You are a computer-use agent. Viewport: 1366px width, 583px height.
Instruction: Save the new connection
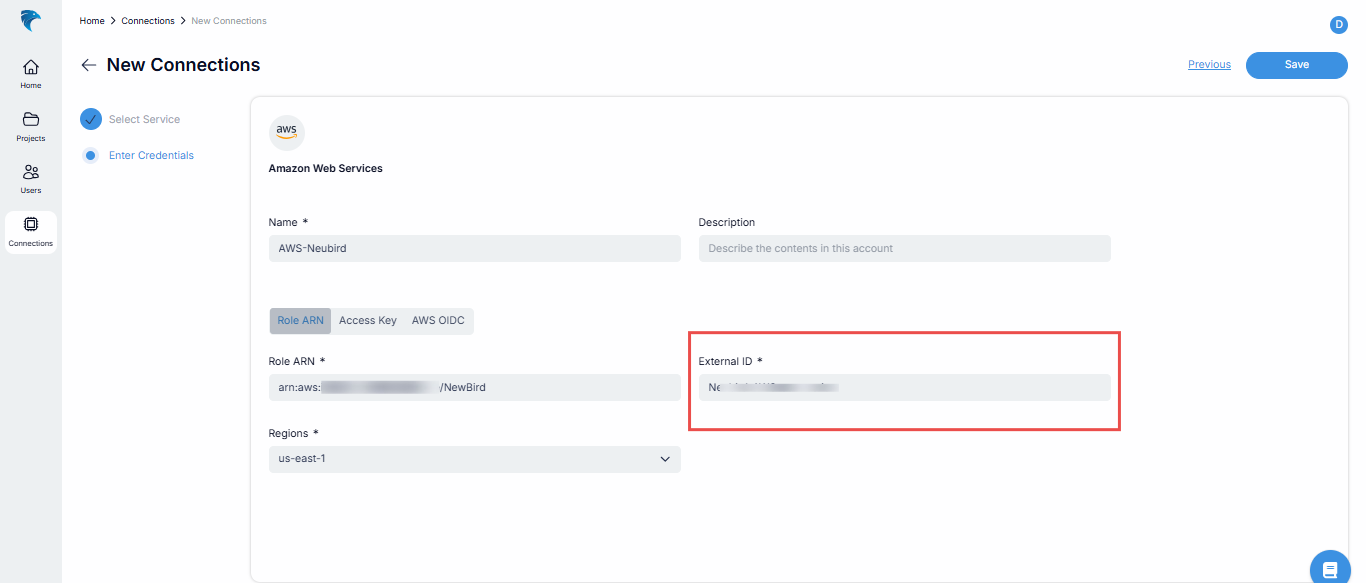click(x=1296, y=65)
